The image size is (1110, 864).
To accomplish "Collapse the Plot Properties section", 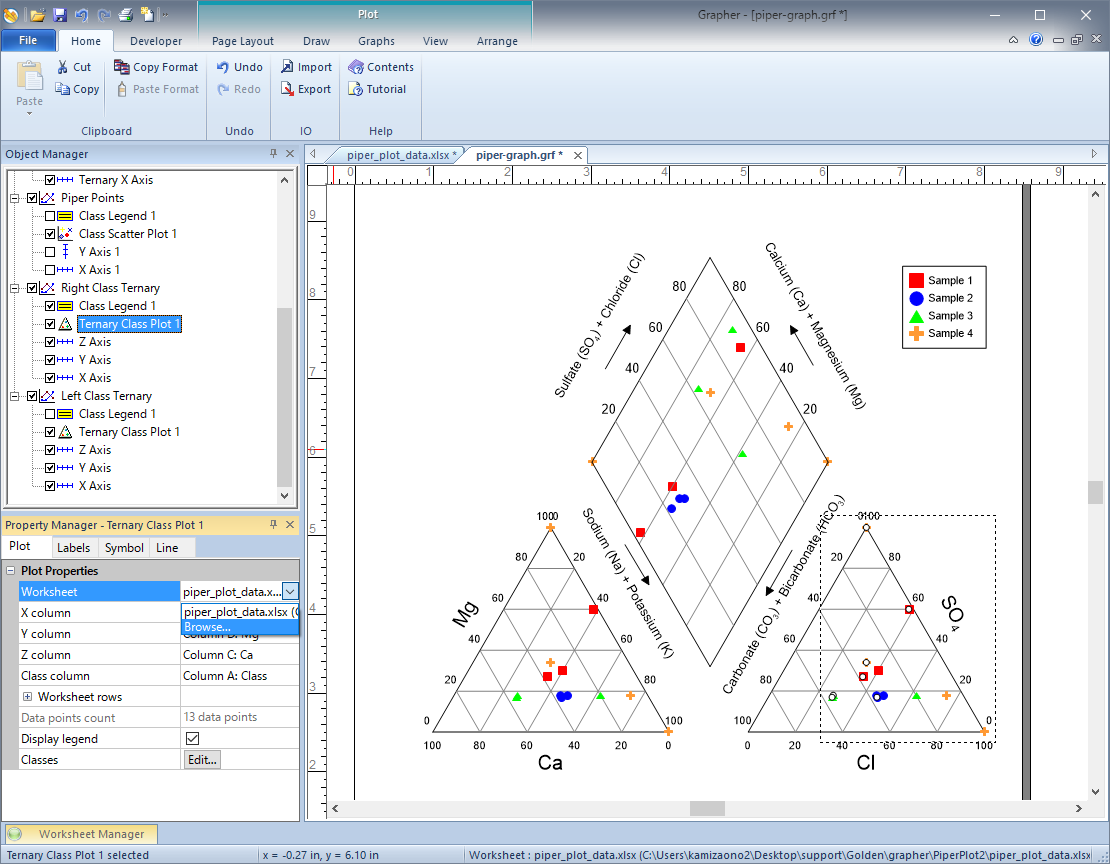I will point(11,571).
